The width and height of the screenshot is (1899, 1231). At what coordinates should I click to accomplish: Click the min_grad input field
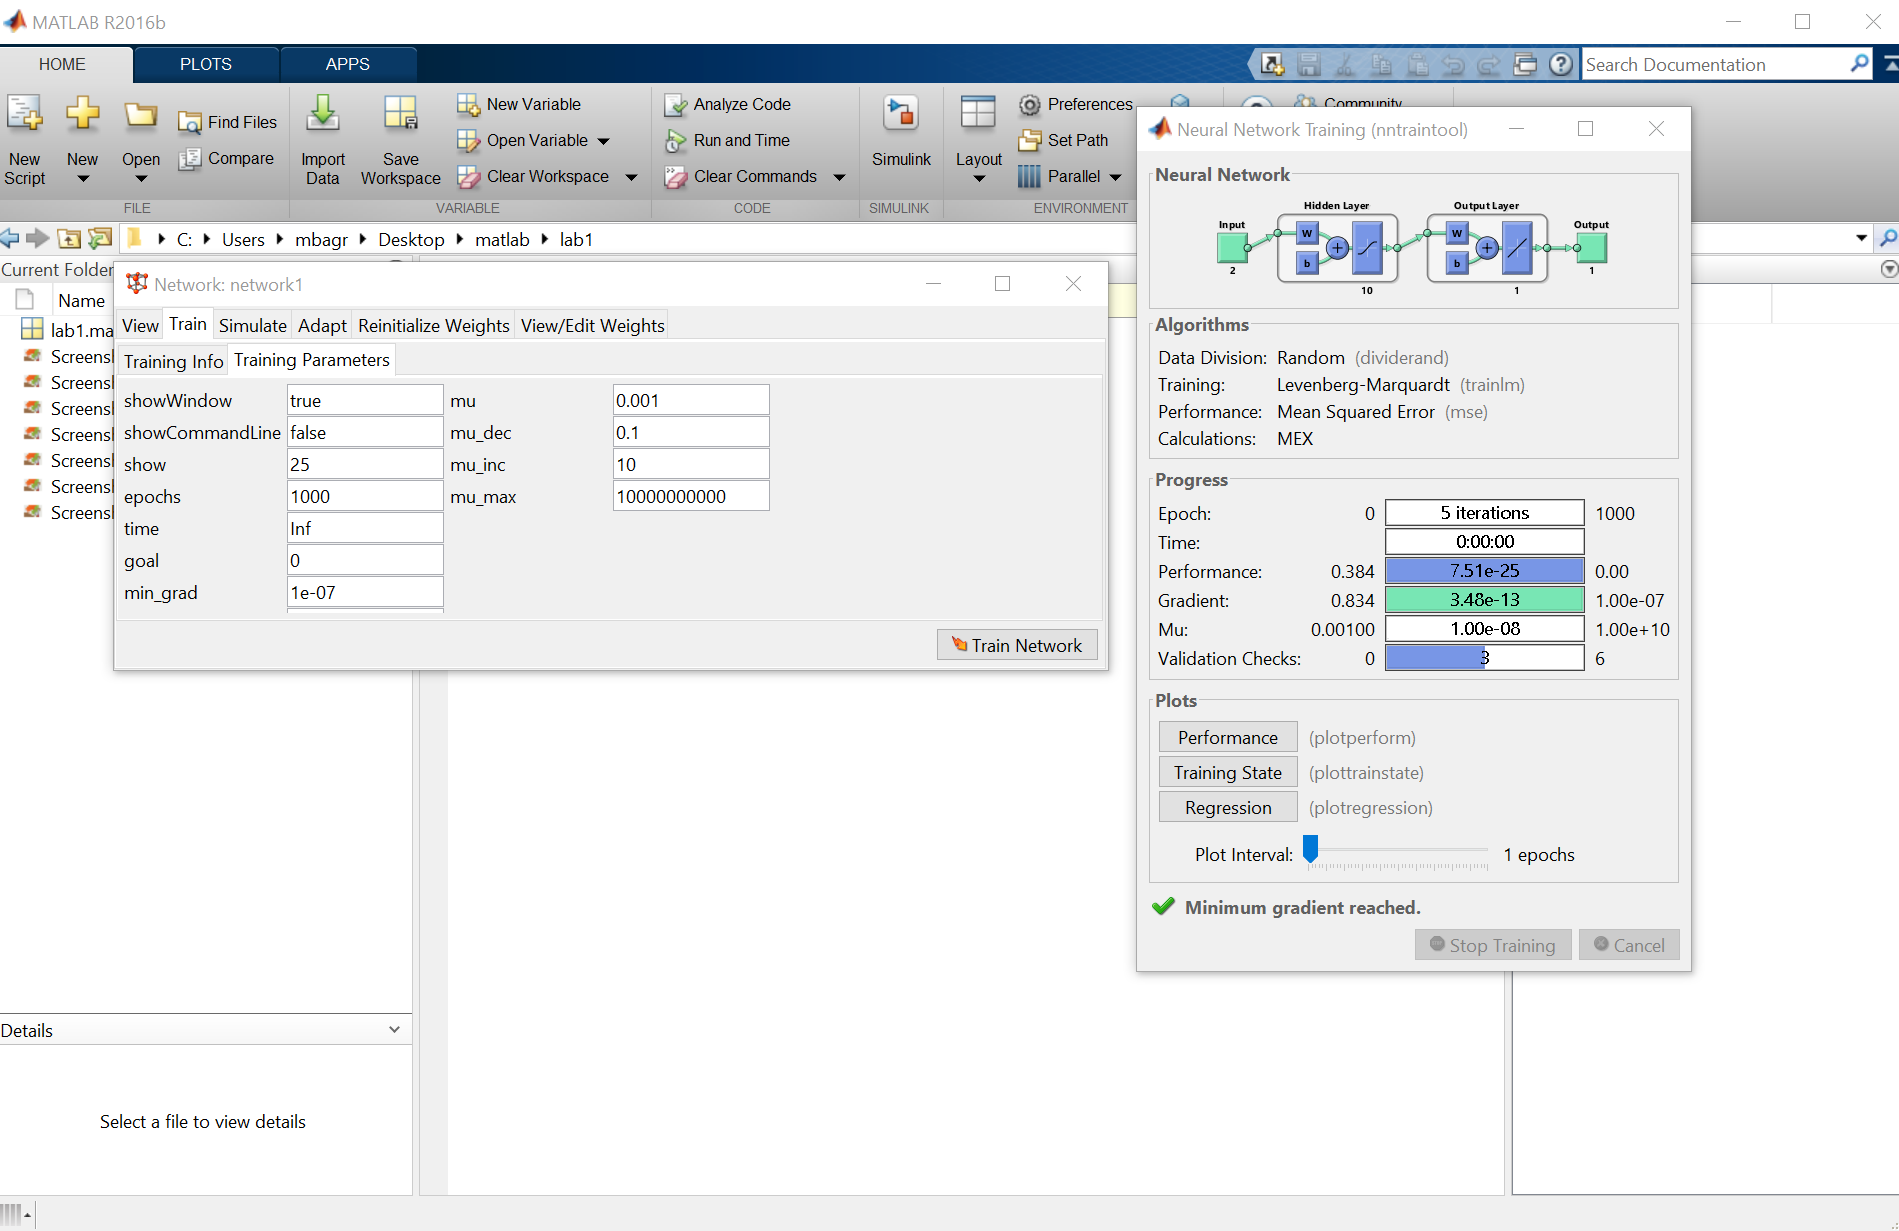364,592
